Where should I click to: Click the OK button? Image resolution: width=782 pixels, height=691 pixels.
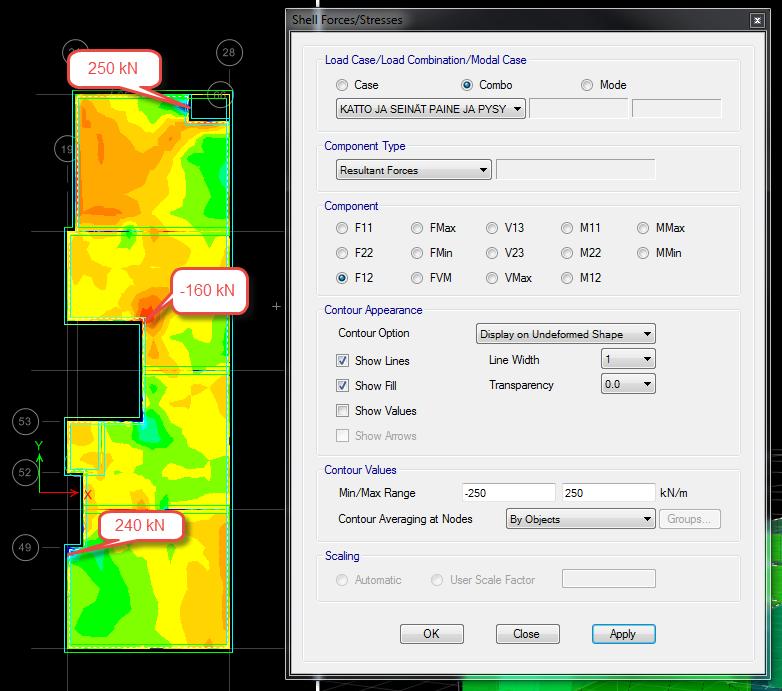[x=432, y=634]
